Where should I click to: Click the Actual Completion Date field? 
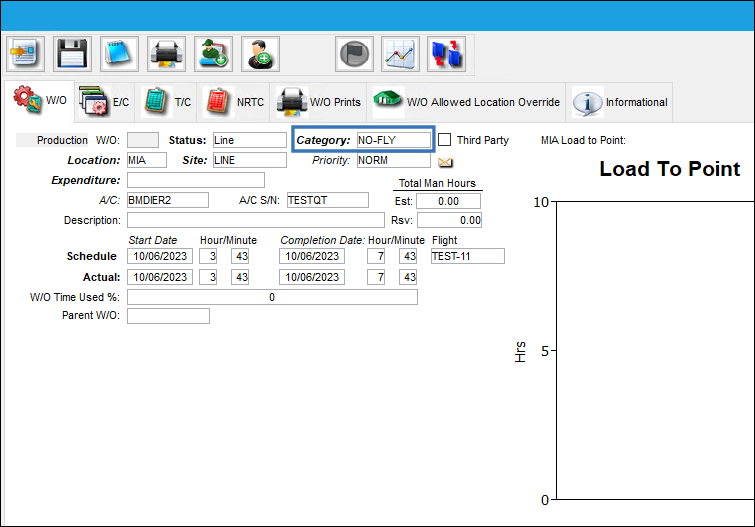coord(312,277)
